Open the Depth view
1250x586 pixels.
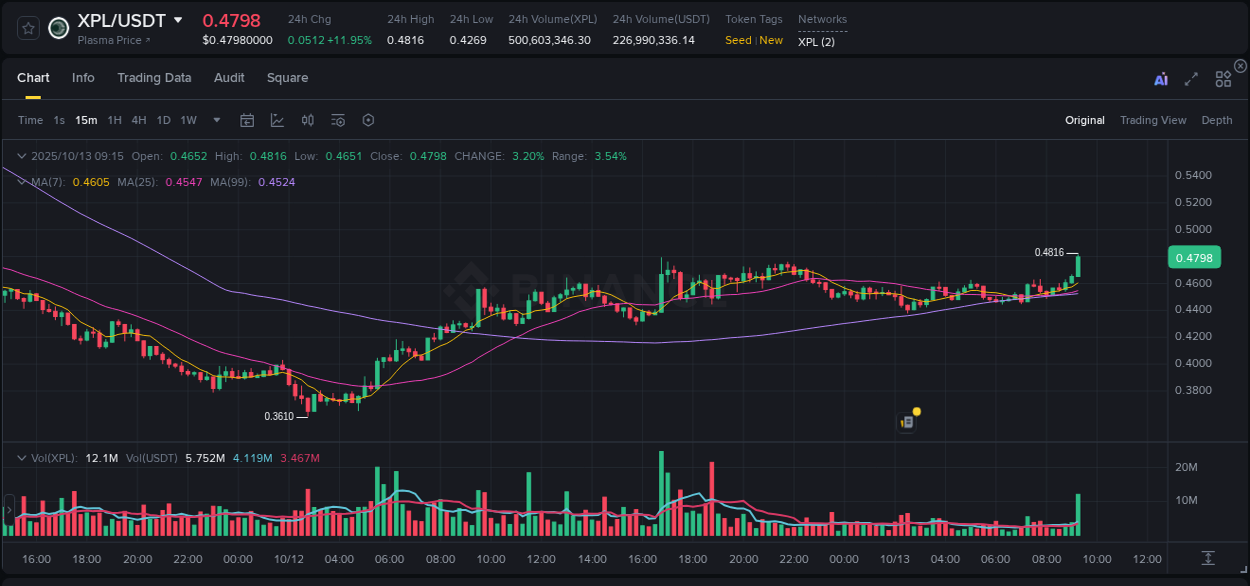tap(1216, 120)
